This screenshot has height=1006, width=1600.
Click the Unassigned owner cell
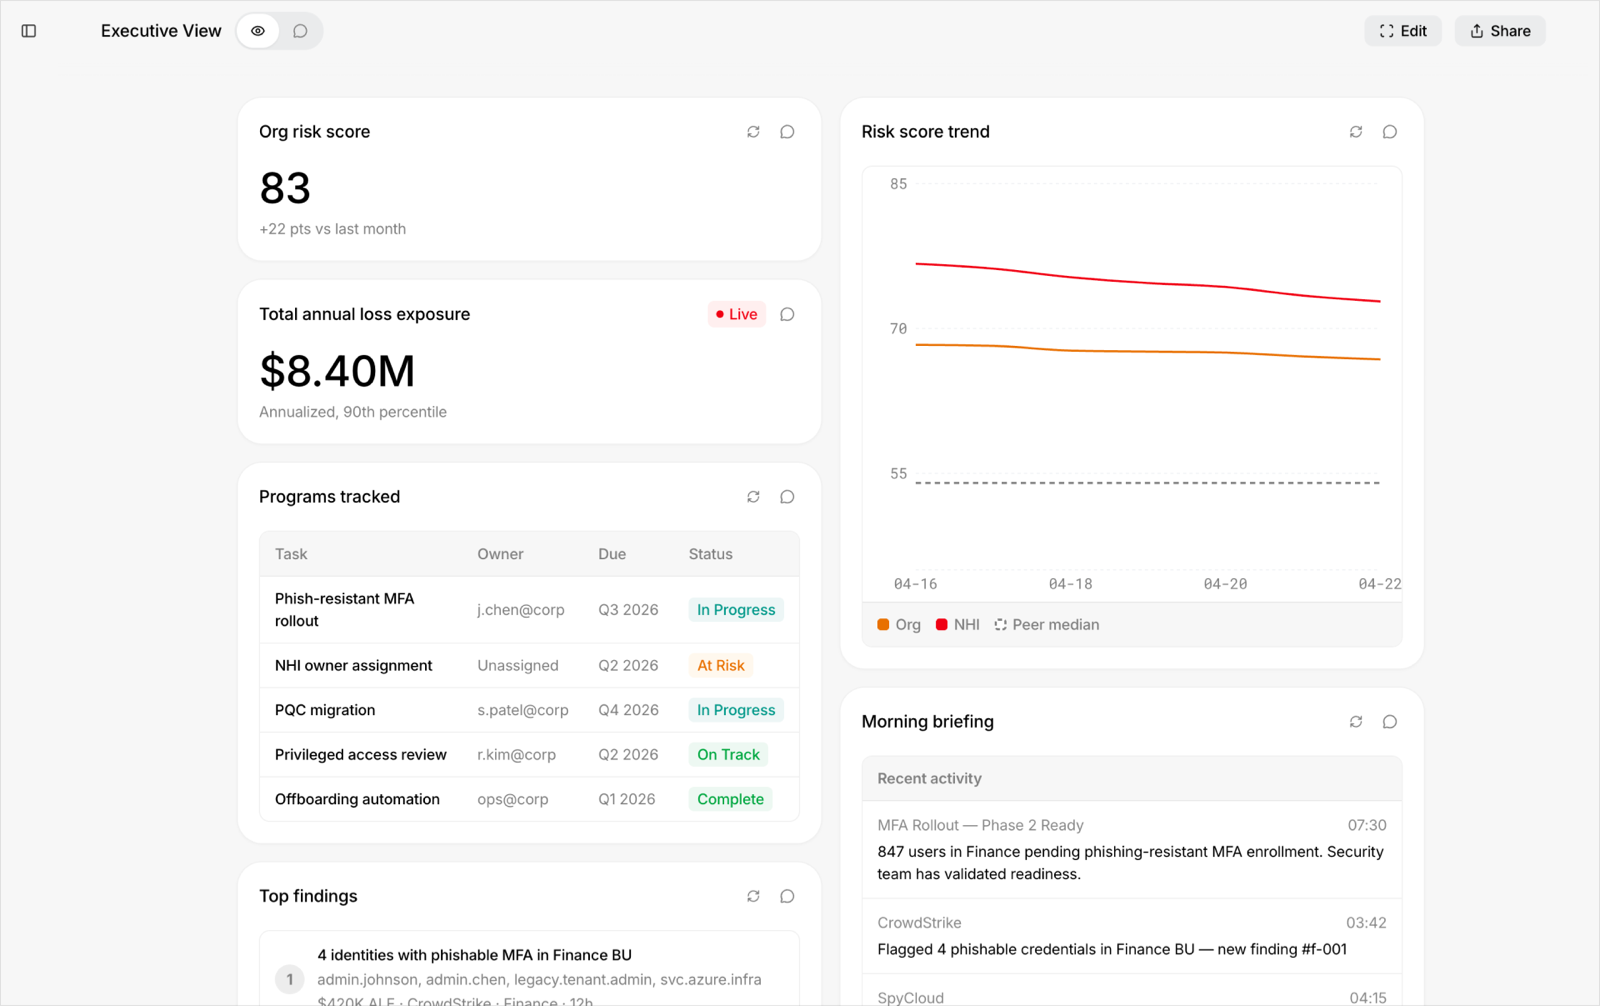[517, 665]
